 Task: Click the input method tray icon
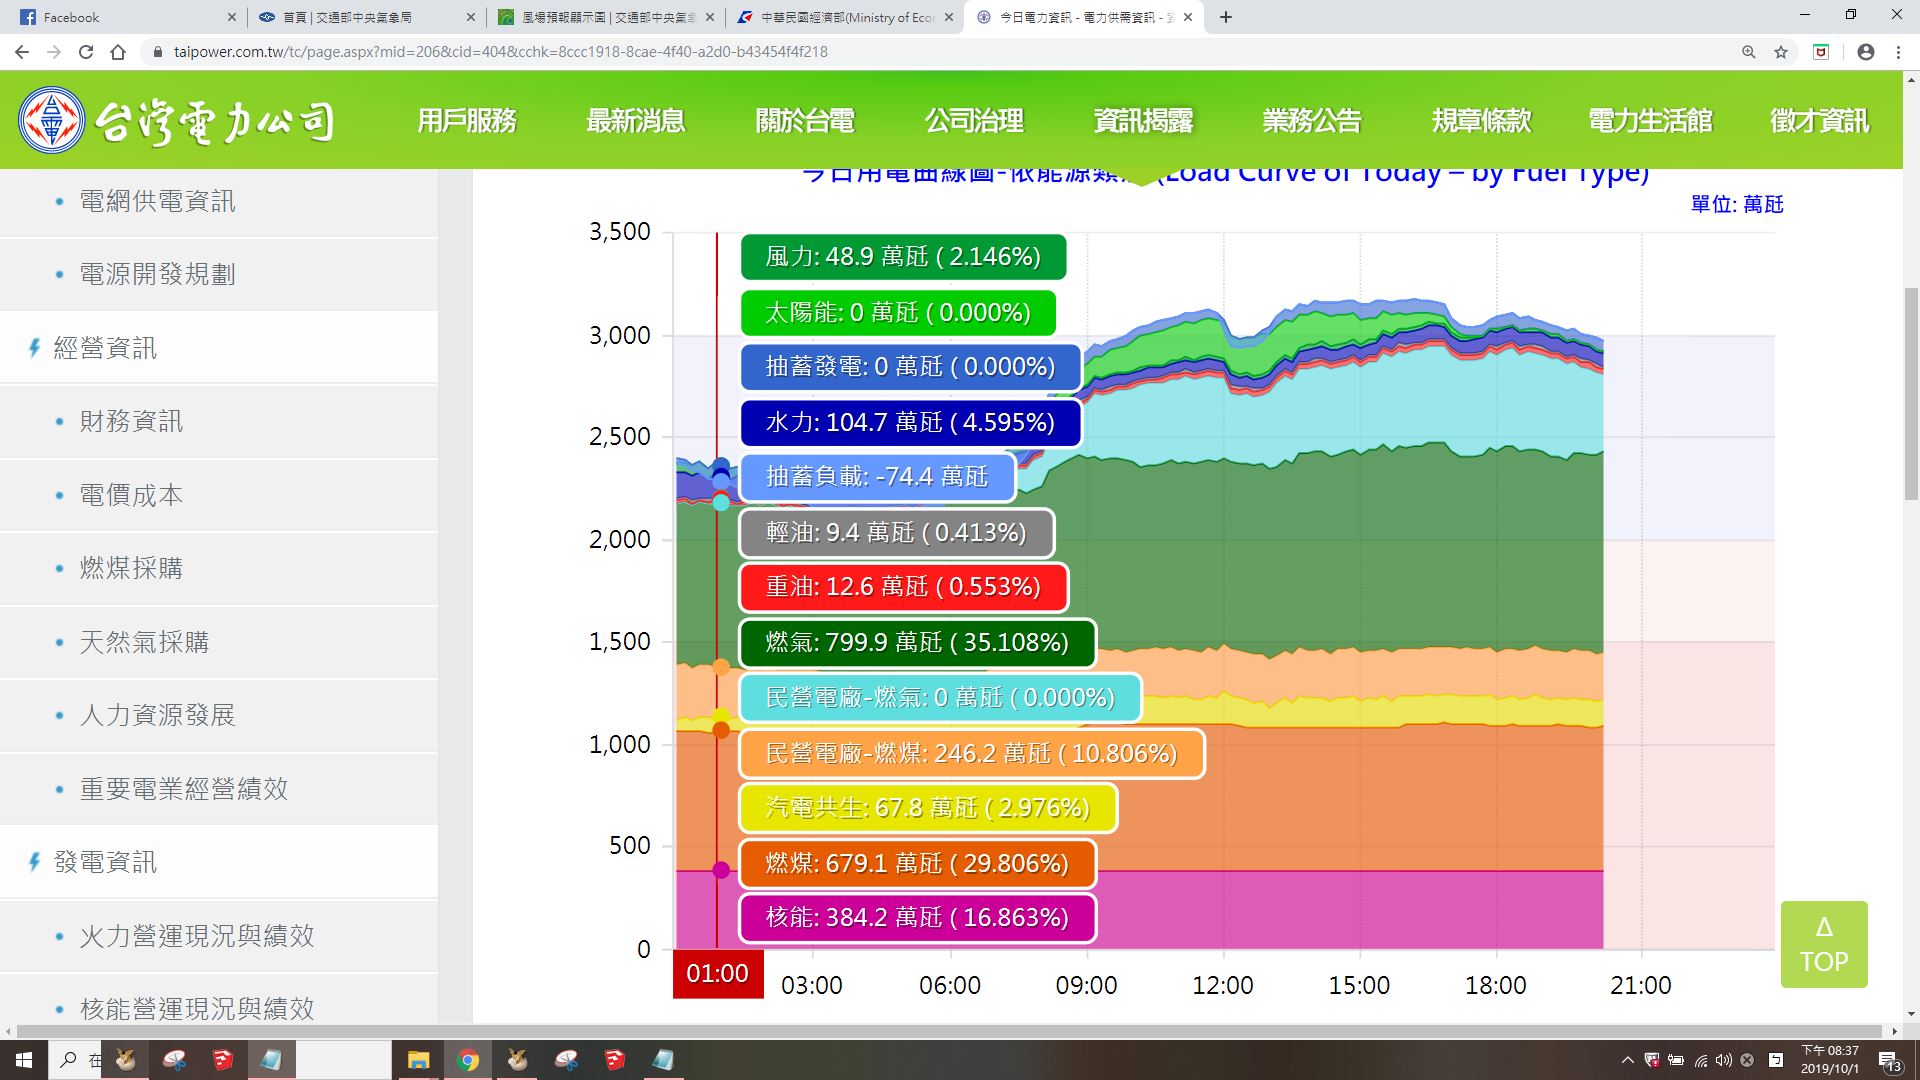pos(1776,1060)
